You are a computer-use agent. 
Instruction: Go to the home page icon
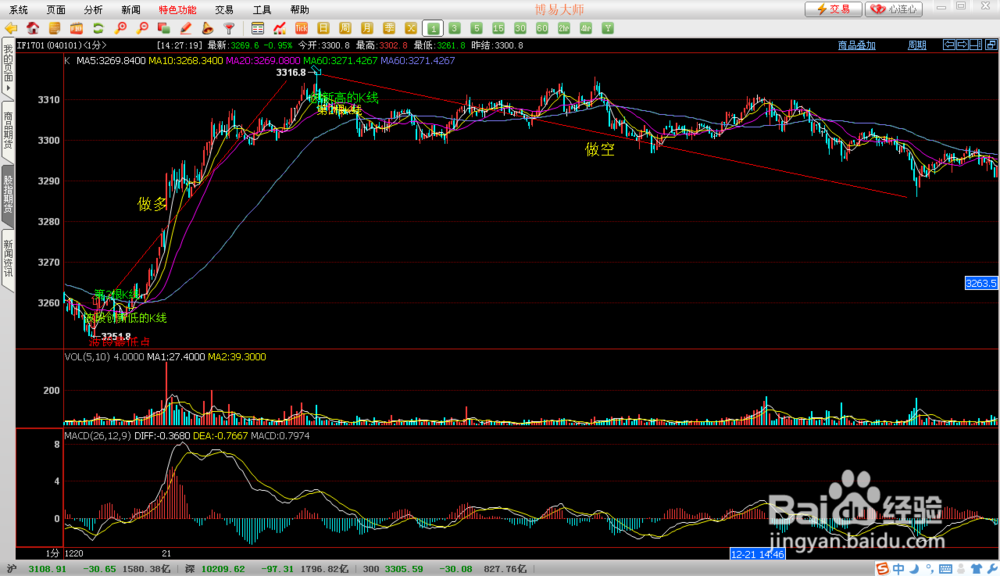33,28
